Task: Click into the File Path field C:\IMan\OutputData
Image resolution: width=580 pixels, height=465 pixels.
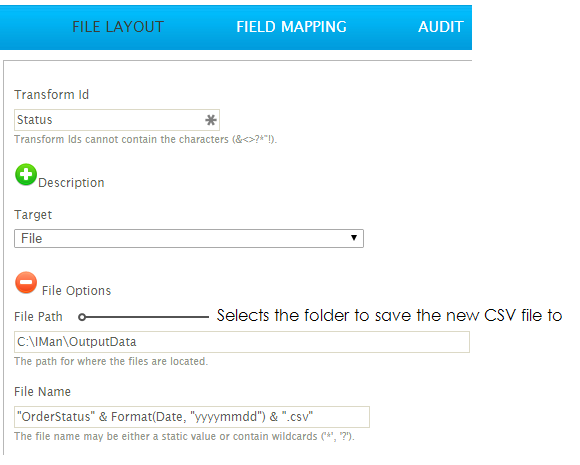Action: pos(242,342)
